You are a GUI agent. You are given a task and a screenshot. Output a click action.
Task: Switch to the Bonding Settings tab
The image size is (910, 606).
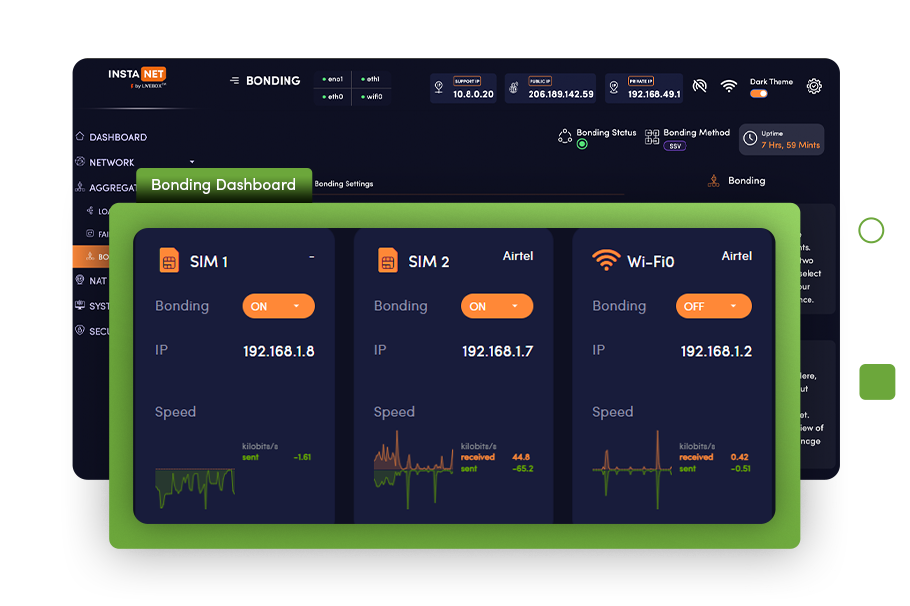coord(343,184)
